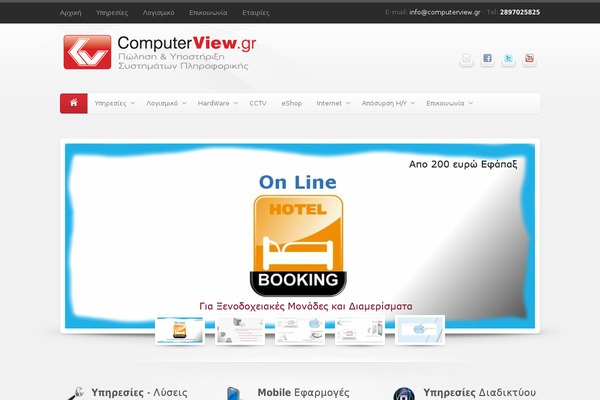
Task: Click the info@computerview.gr email link
Action: pyautogui.click(x=445, y=12)
